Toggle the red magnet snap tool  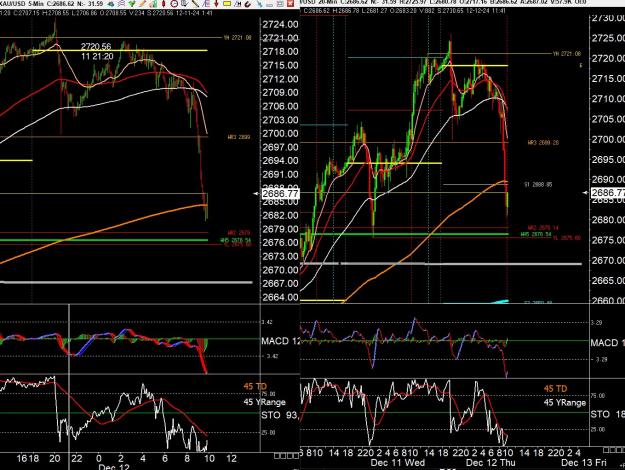(x=247, y=4)
